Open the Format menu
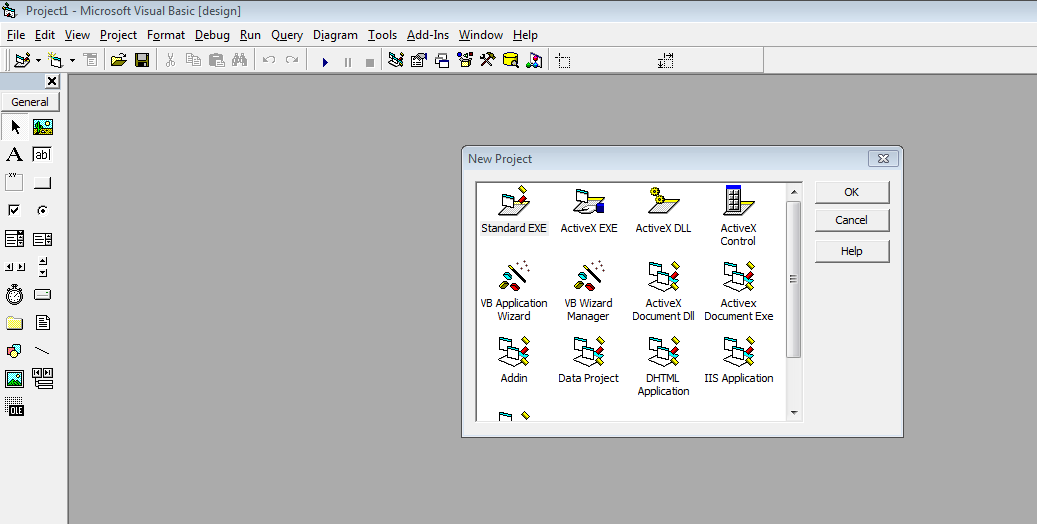This screenshot has width=1037, height=524. click(x=166, y=35)
